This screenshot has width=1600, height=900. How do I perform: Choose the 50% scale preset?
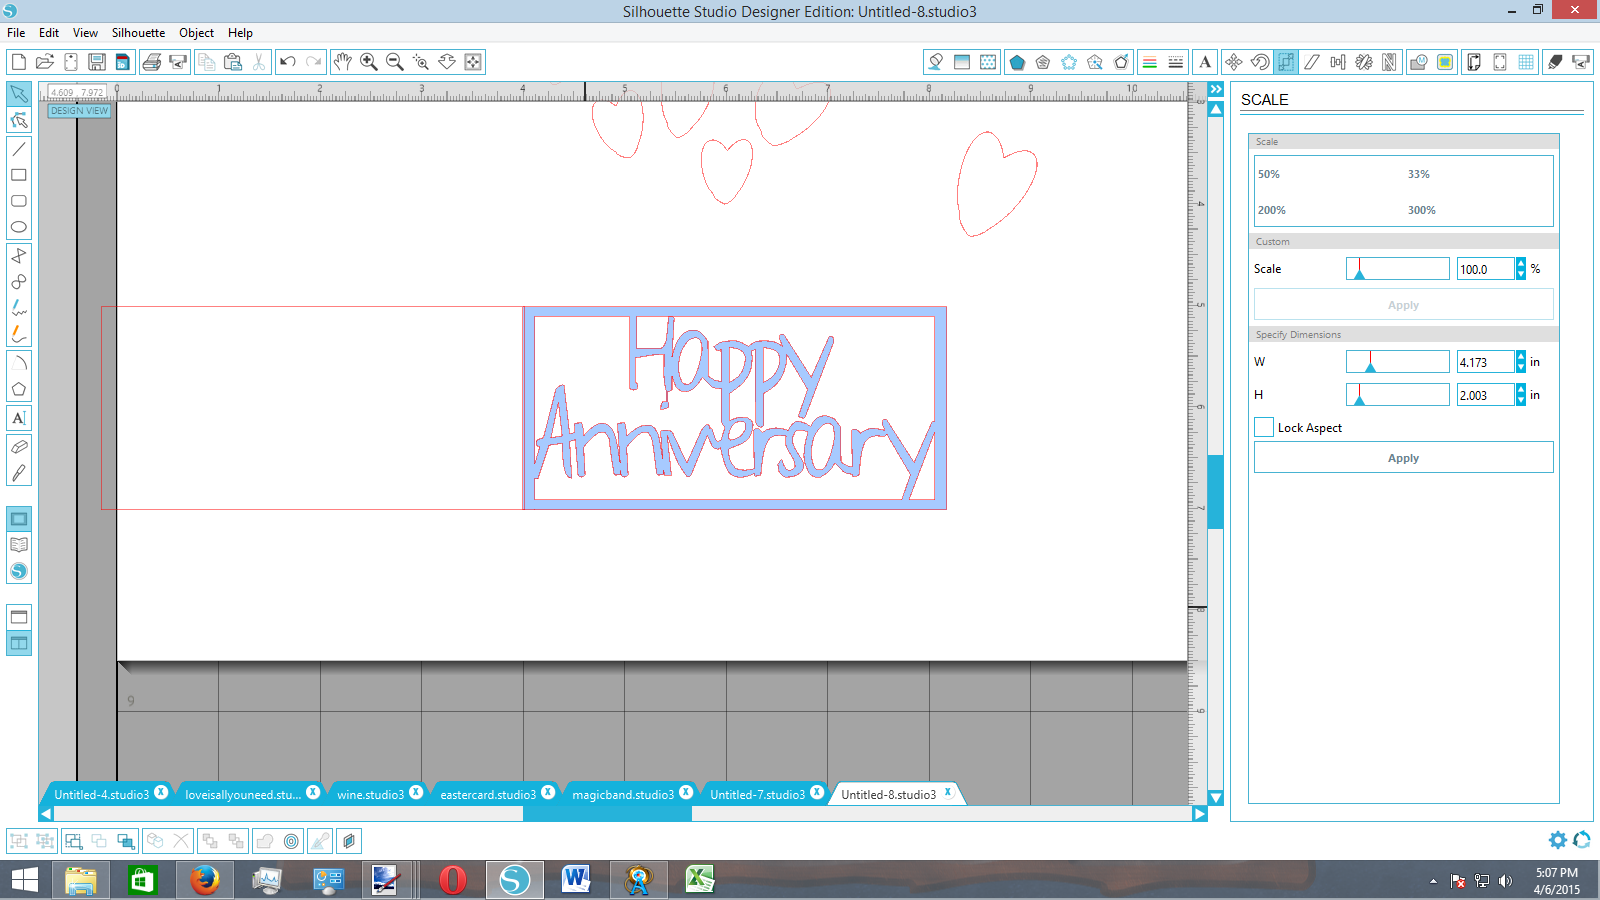(x=1268, y=174)
